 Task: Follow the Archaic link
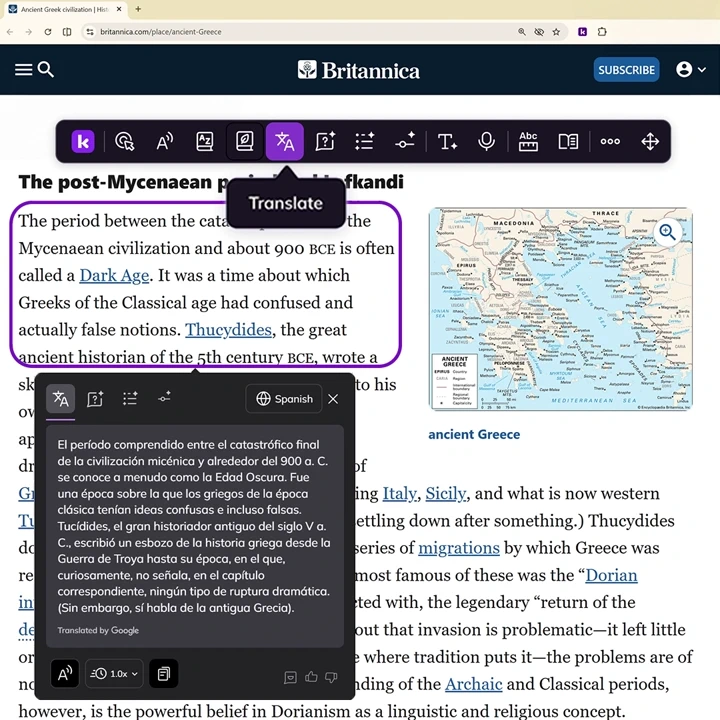(473, 684)
